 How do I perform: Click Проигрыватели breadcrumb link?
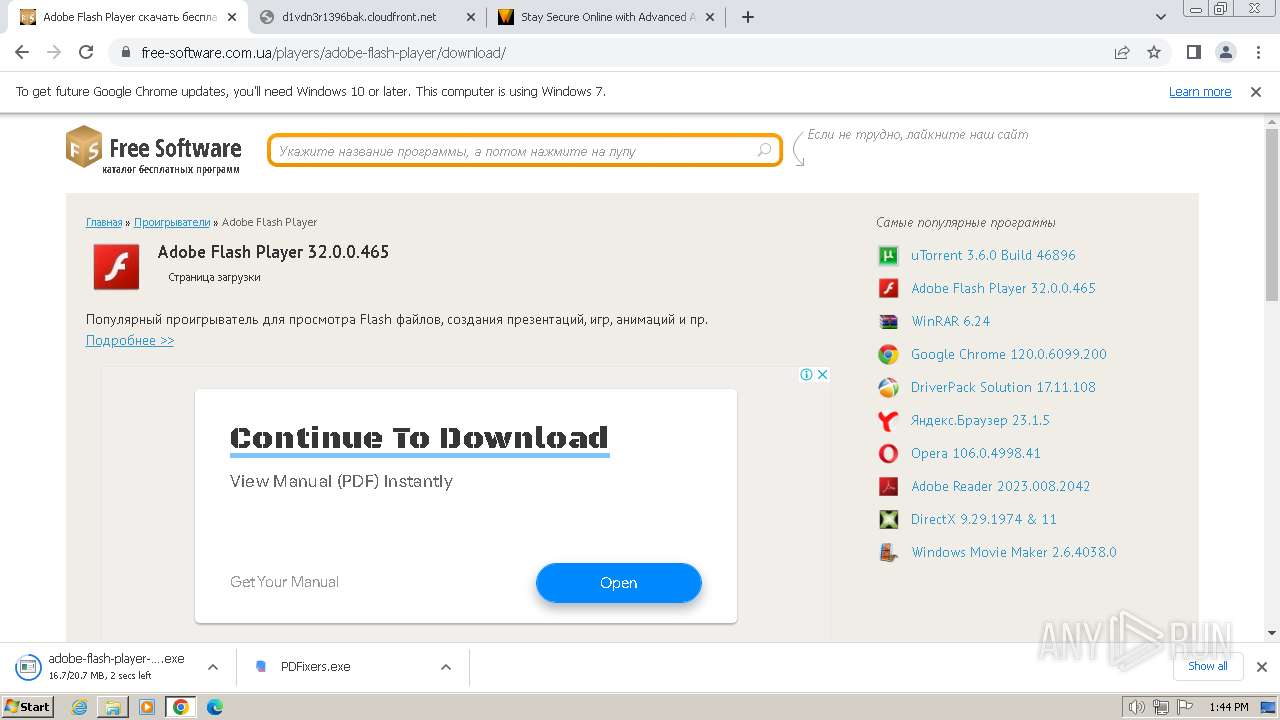coord(172,222)
